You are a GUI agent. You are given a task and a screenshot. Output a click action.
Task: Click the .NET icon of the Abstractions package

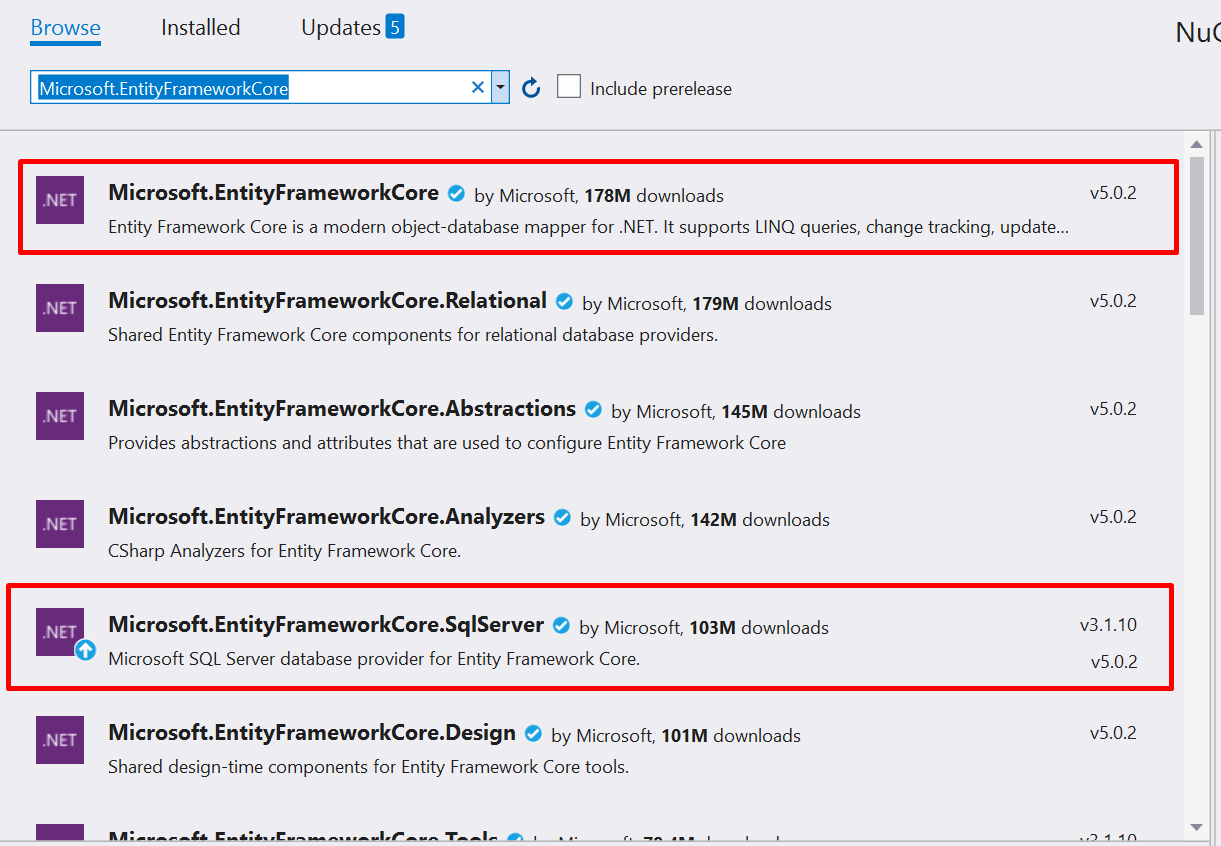[x=59, y=416]
